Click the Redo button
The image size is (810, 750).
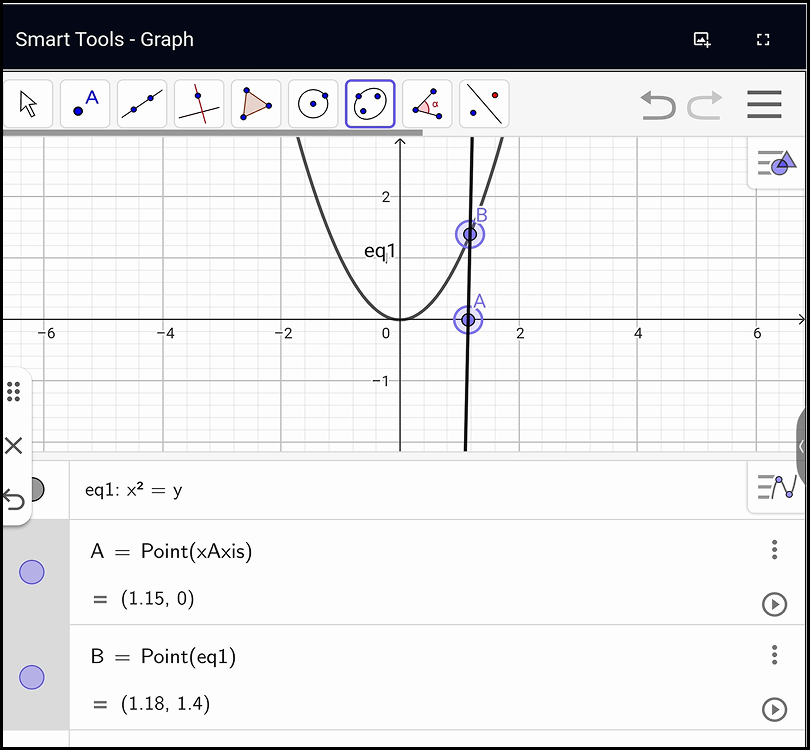coord(704,106)
